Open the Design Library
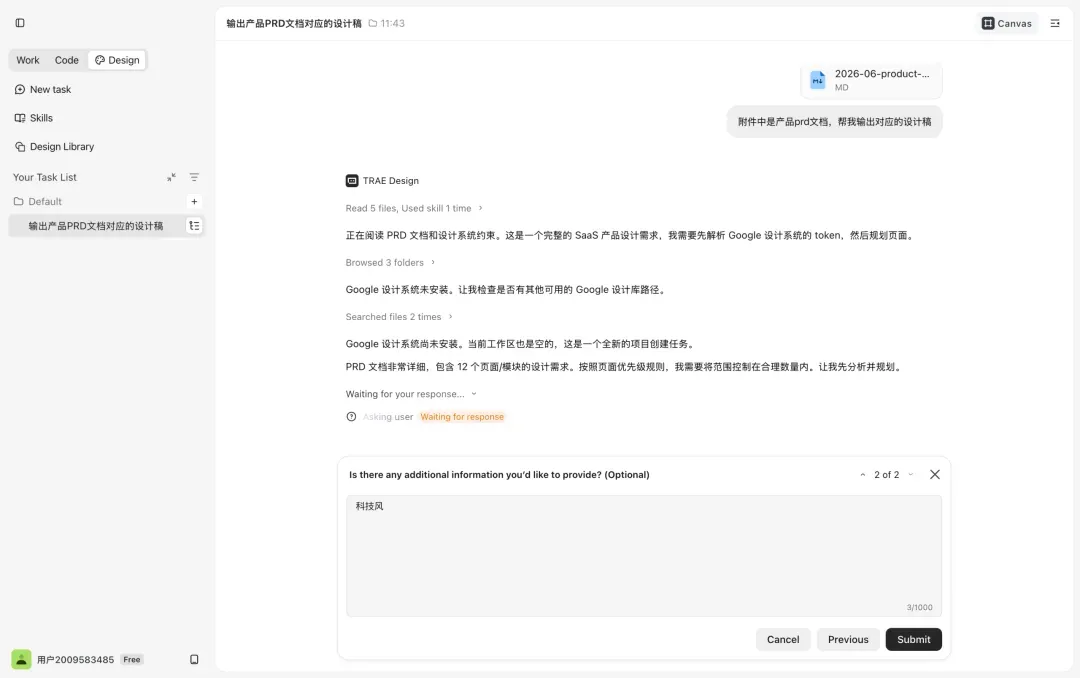1080x678 pixels. 54,147
